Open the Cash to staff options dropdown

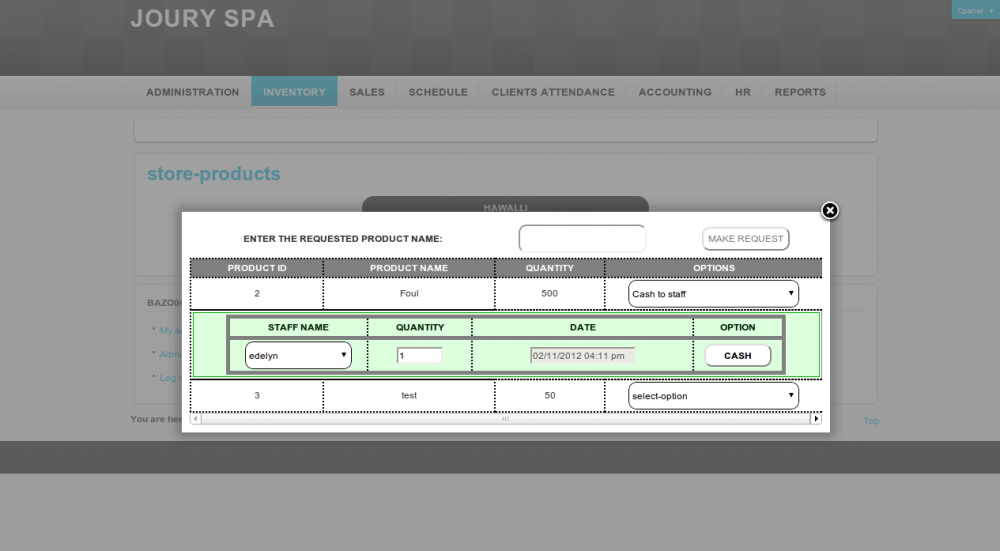coord(713,294)
